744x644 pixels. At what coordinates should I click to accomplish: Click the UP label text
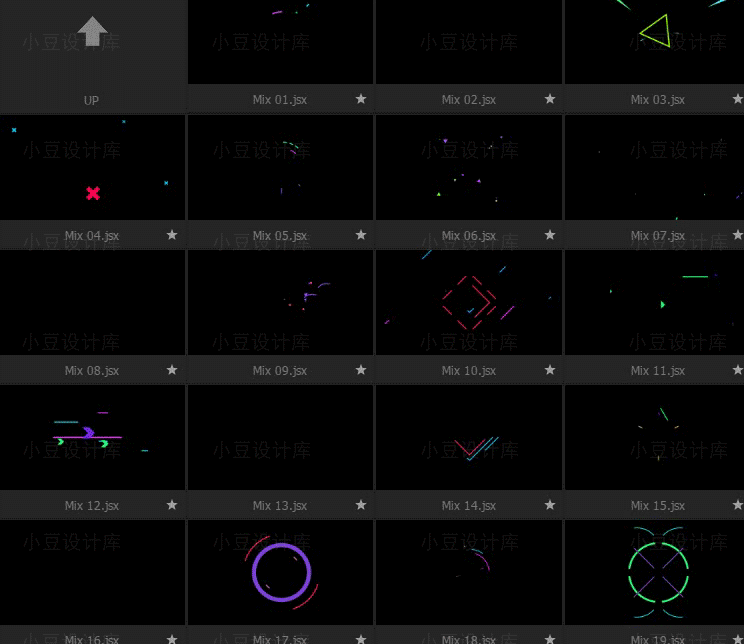(x=91, y=100)
